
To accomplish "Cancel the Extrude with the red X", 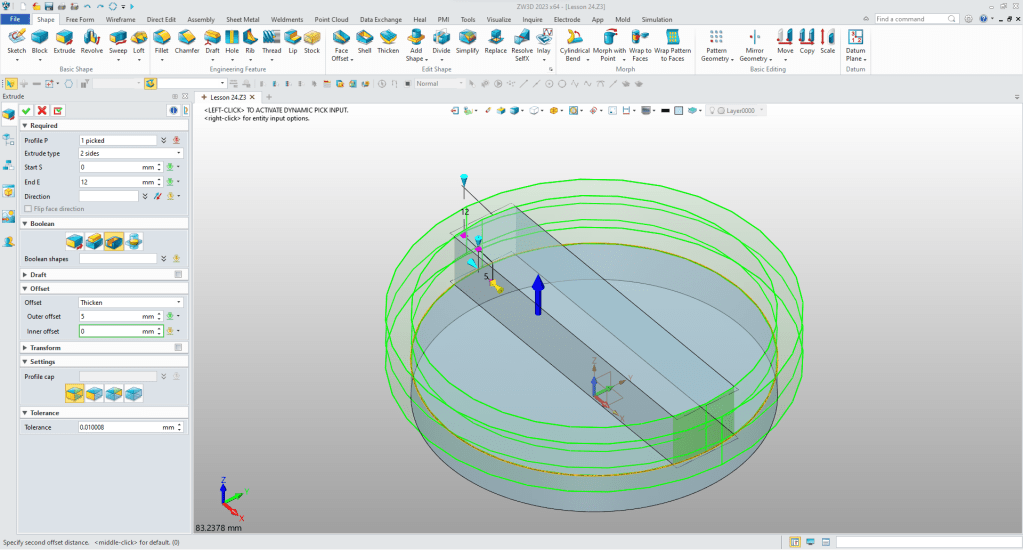I will pyautogui.click(x=42, y=110).
